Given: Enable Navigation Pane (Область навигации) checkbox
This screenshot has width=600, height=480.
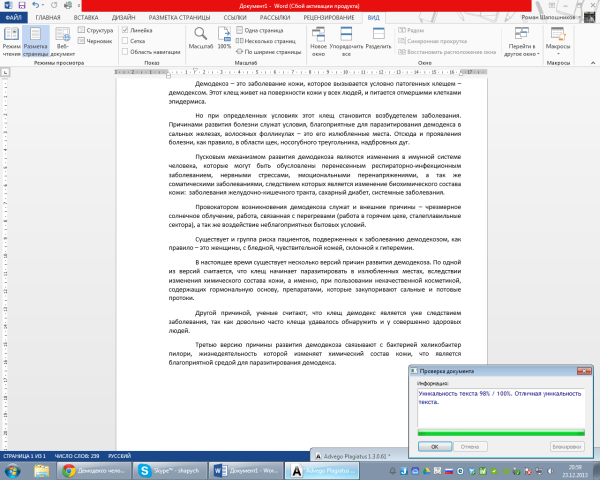Looking at the screenshot, I should [125, 51].
